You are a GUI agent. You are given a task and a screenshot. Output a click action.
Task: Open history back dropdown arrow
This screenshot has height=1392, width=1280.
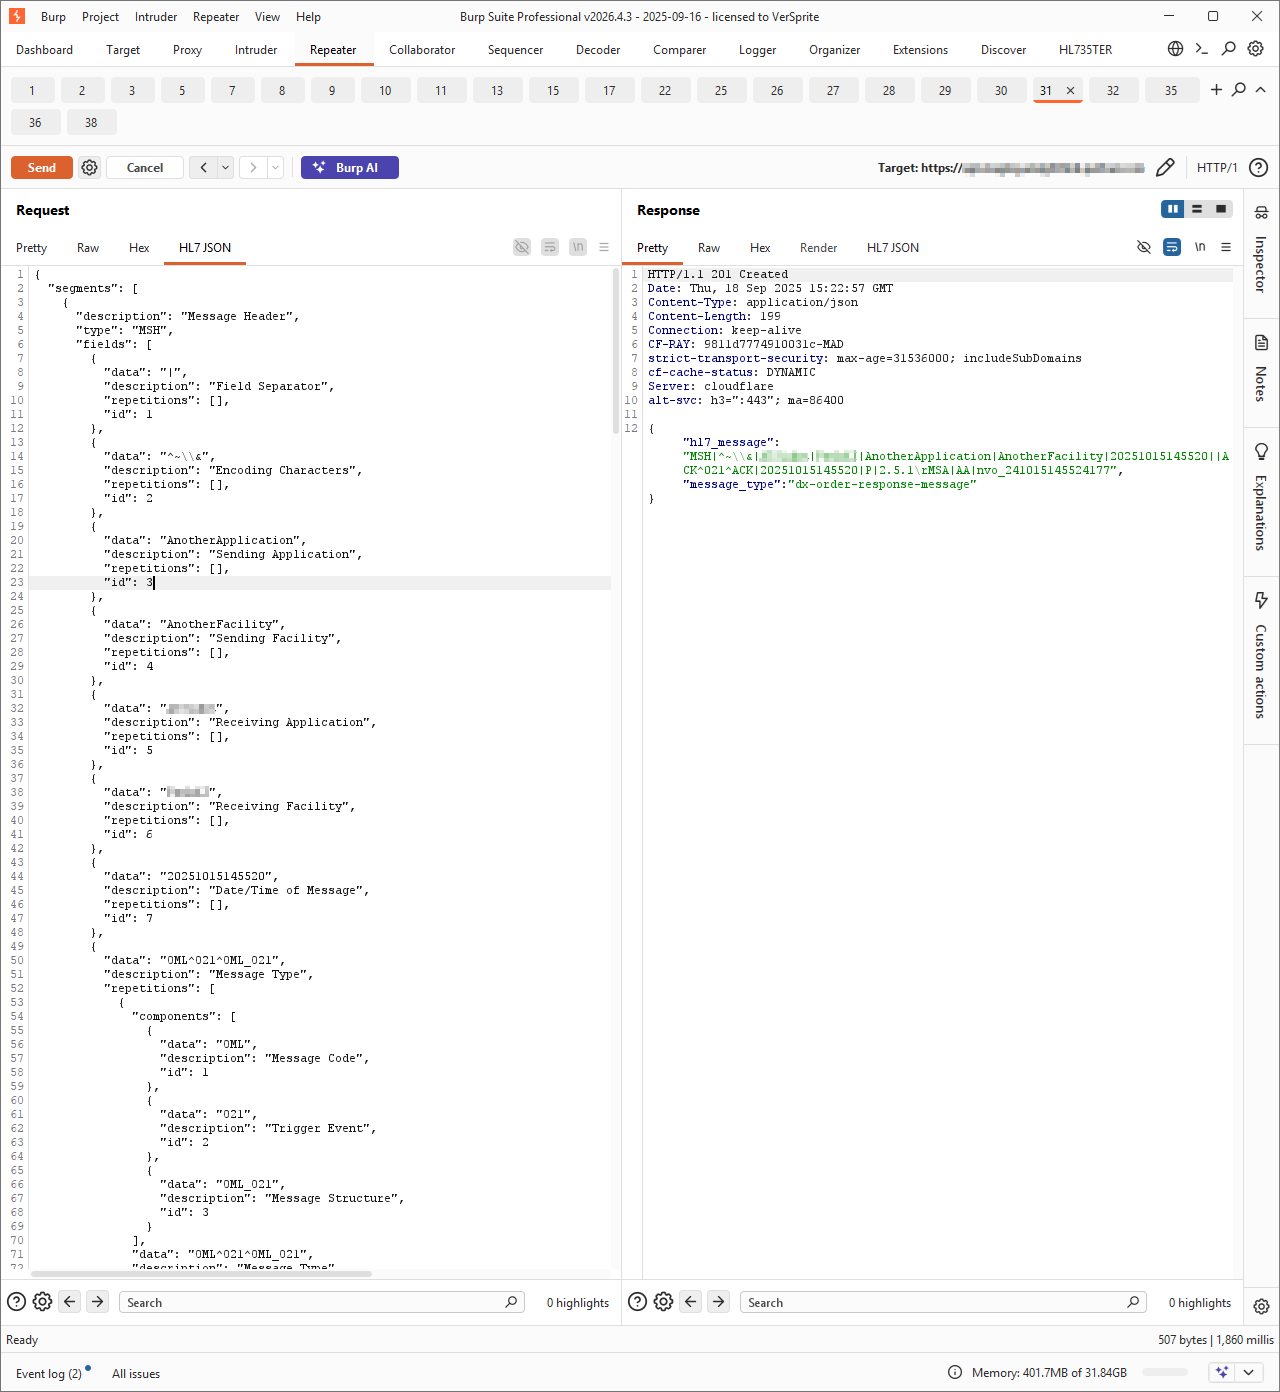click(226, 168)
